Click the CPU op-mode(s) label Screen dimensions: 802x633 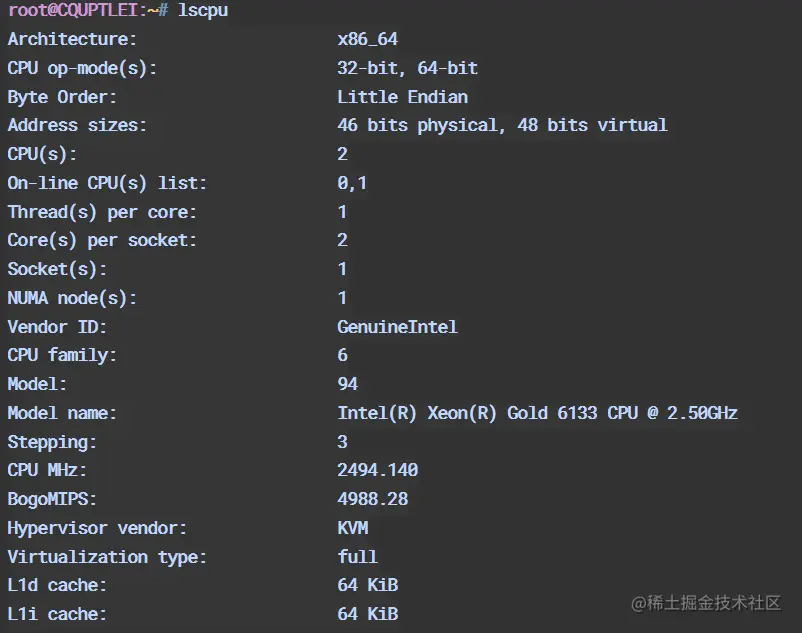(82, 69)
